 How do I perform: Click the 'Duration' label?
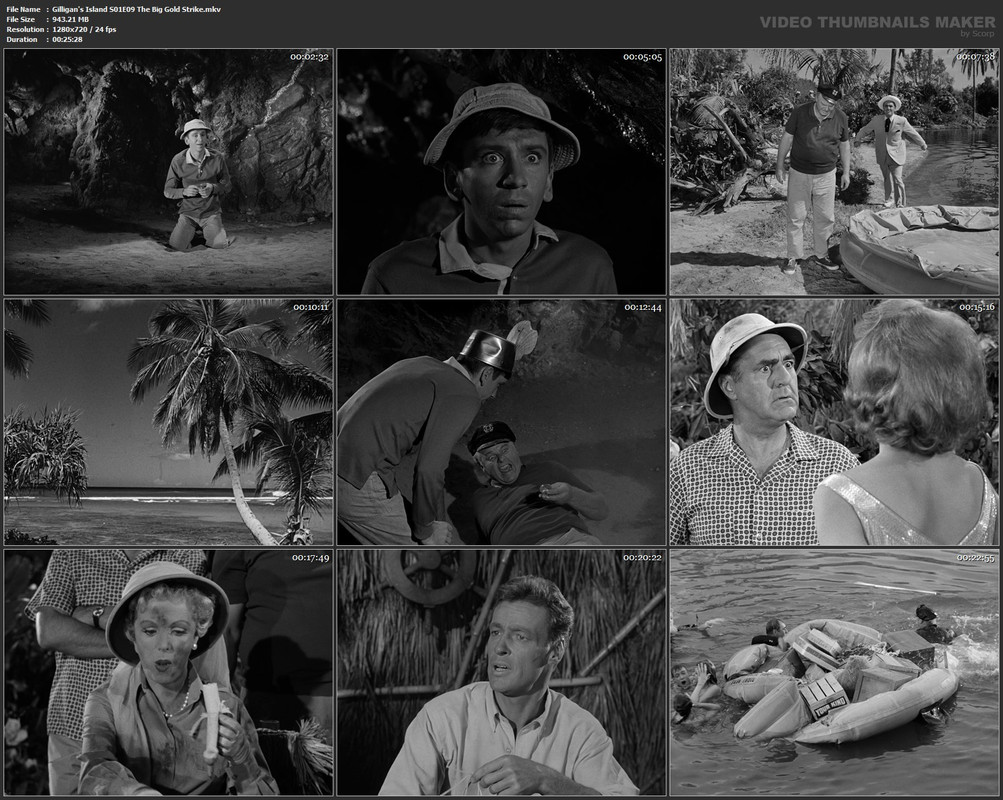click(x=22, y=40)
